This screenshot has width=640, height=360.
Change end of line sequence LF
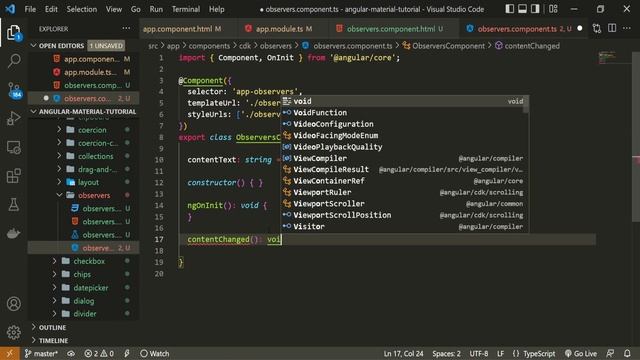pos(500,353)
